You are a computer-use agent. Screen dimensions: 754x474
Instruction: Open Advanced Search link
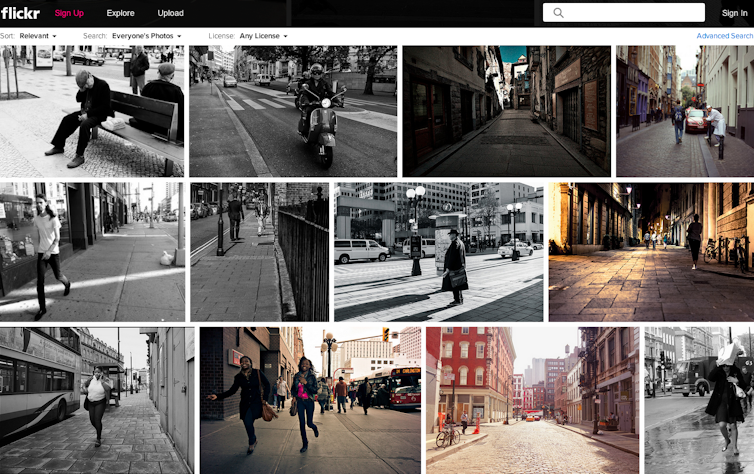tap(724, 36)
